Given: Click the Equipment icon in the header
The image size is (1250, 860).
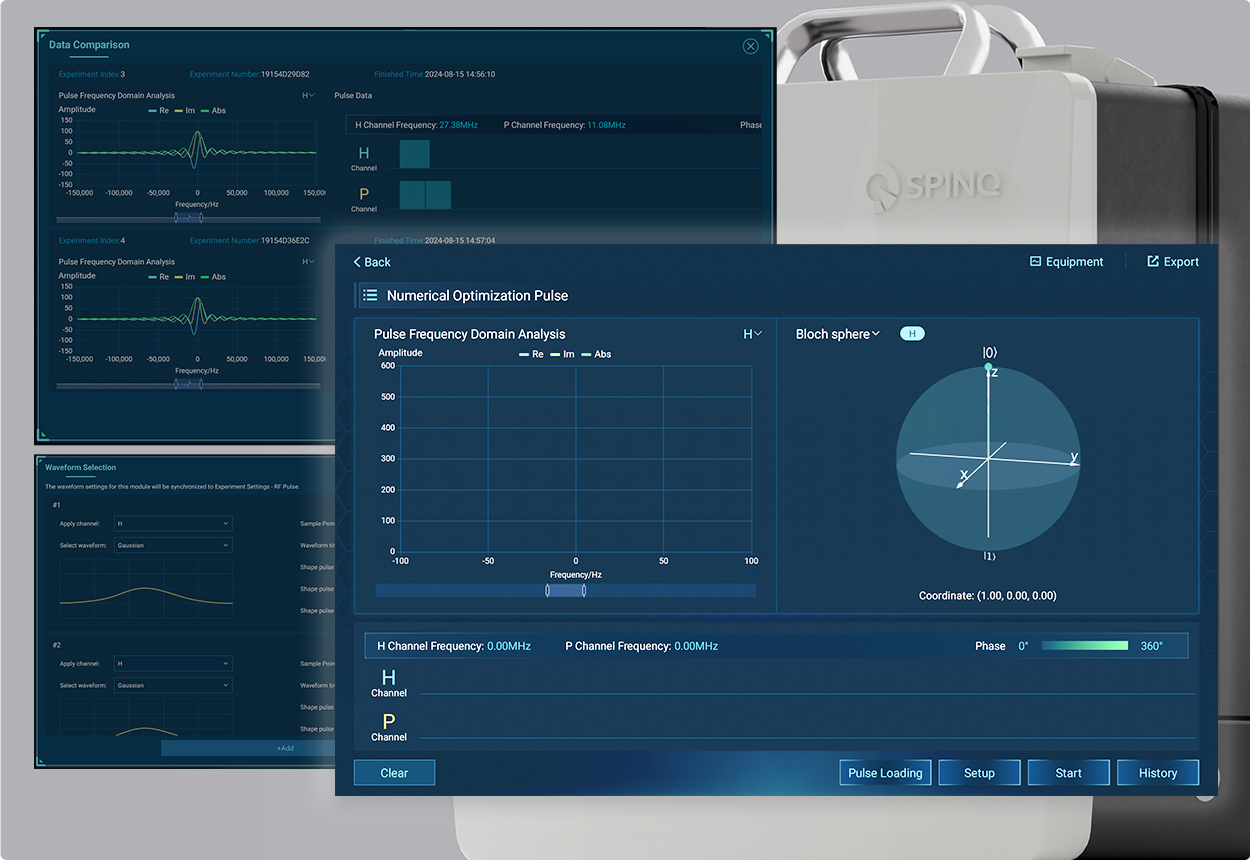Looking at the screenshot, I should pyautogui.click(x=1036, y=262).
